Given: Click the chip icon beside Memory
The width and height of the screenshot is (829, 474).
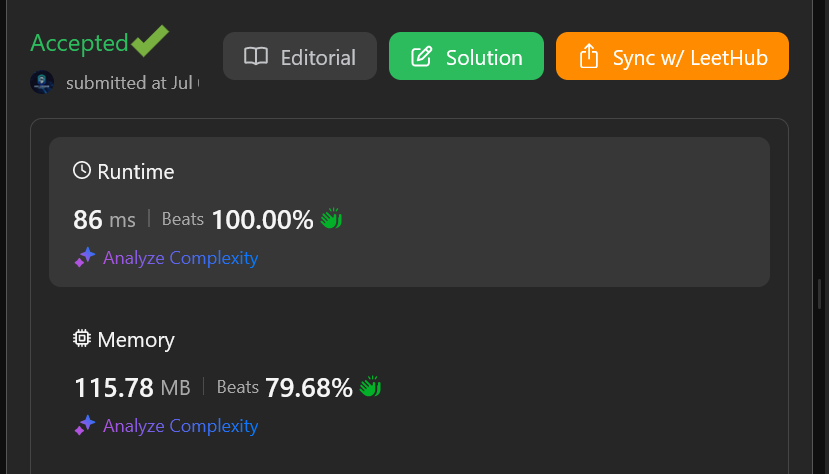Looking at the screenshot, I should click(83, 339).
